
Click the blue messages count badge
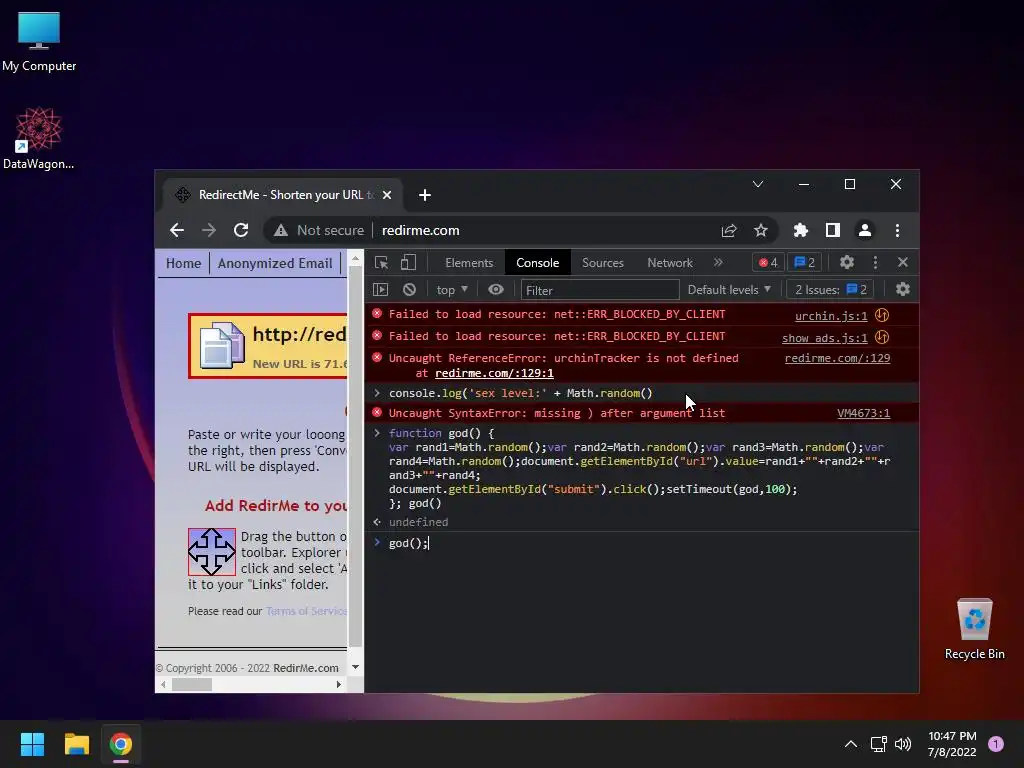tap(805, 263)
